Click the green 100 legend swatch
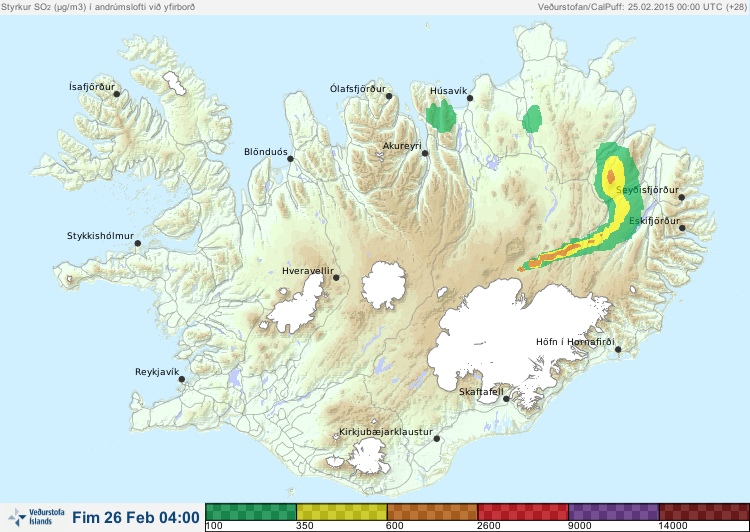 [251, 512]
